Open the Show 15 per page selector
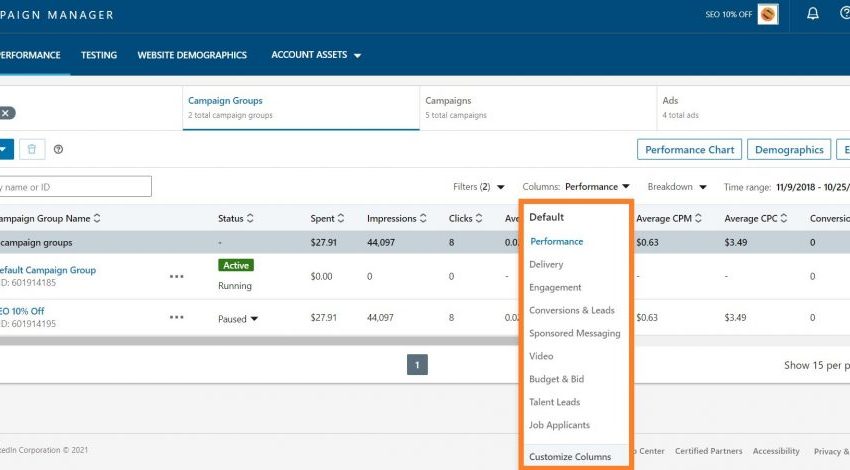 [x=817, y=365]
